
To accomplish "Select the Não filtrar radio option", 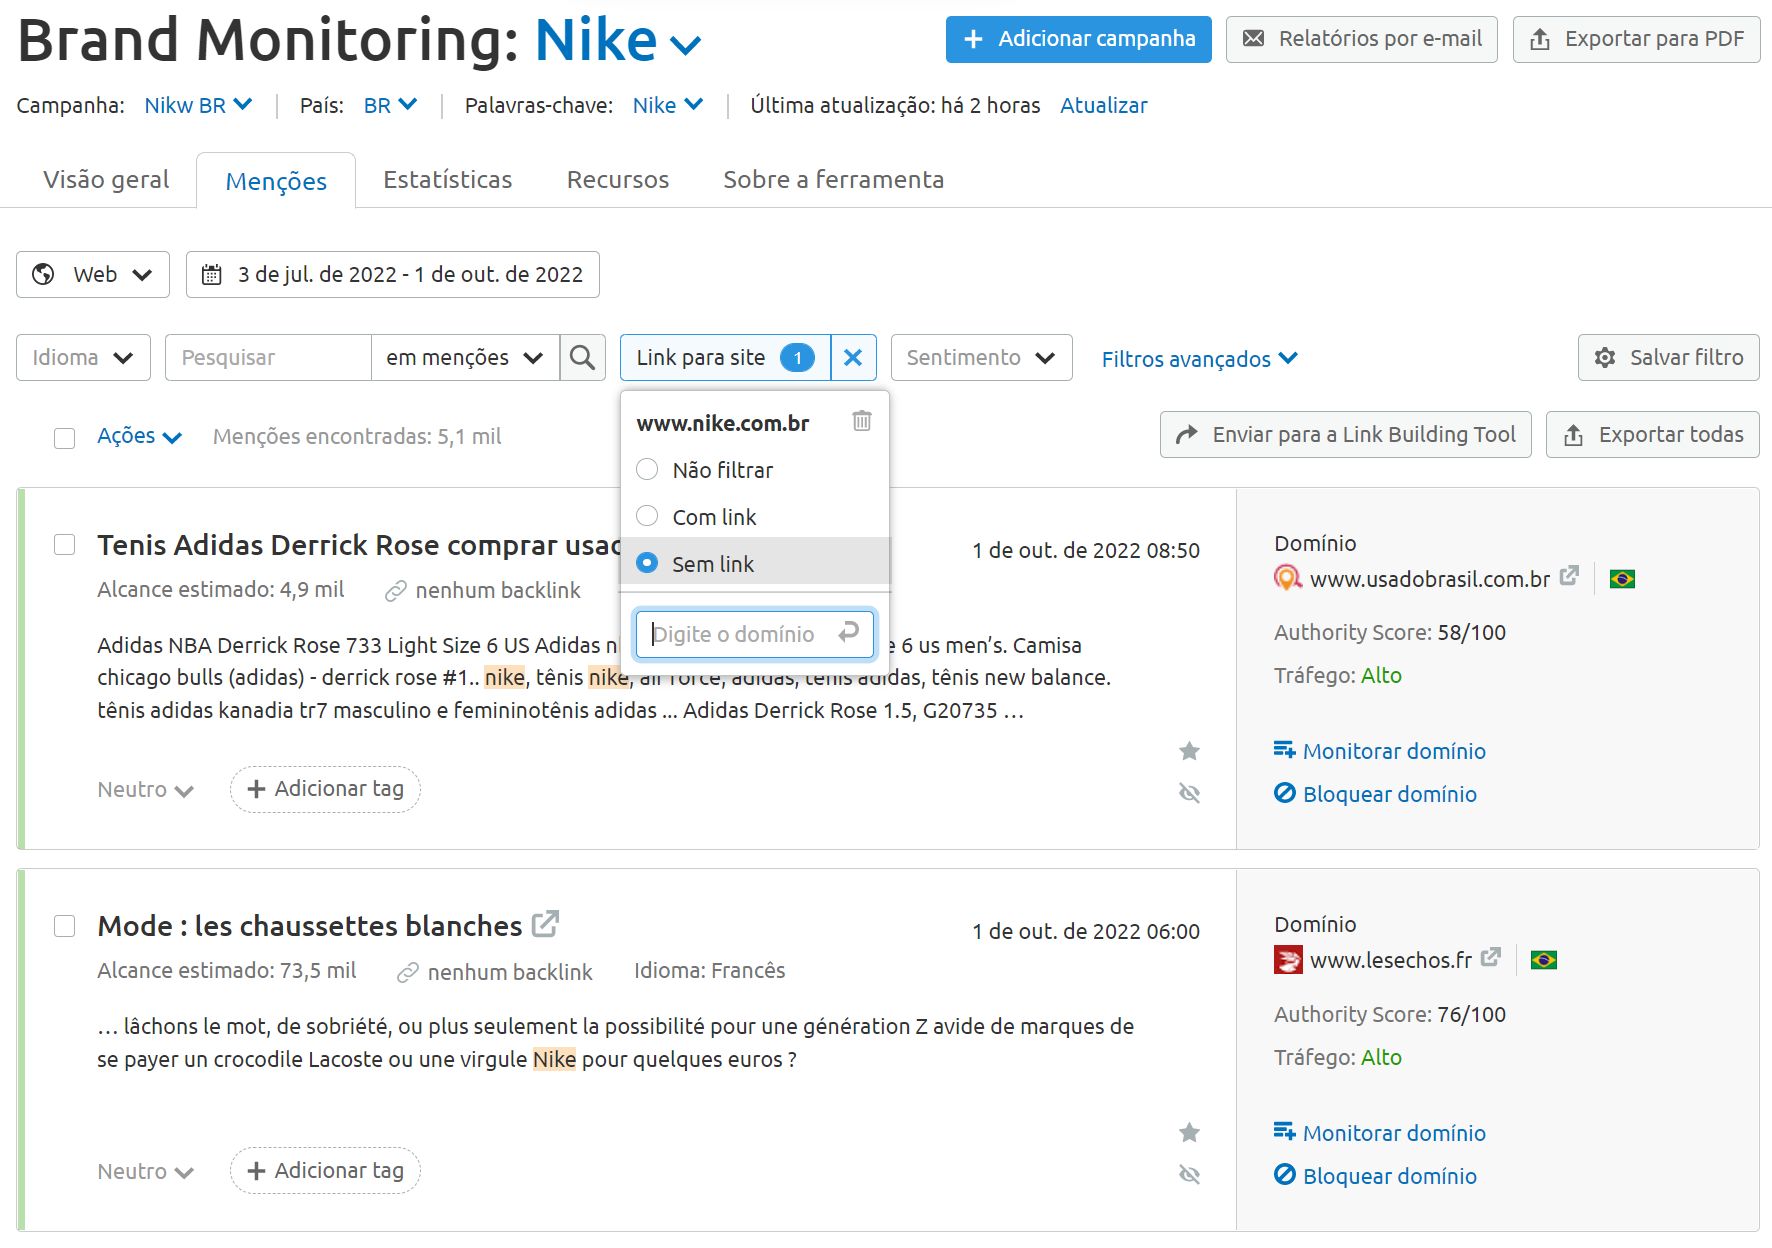I will [x=648, y=470].
